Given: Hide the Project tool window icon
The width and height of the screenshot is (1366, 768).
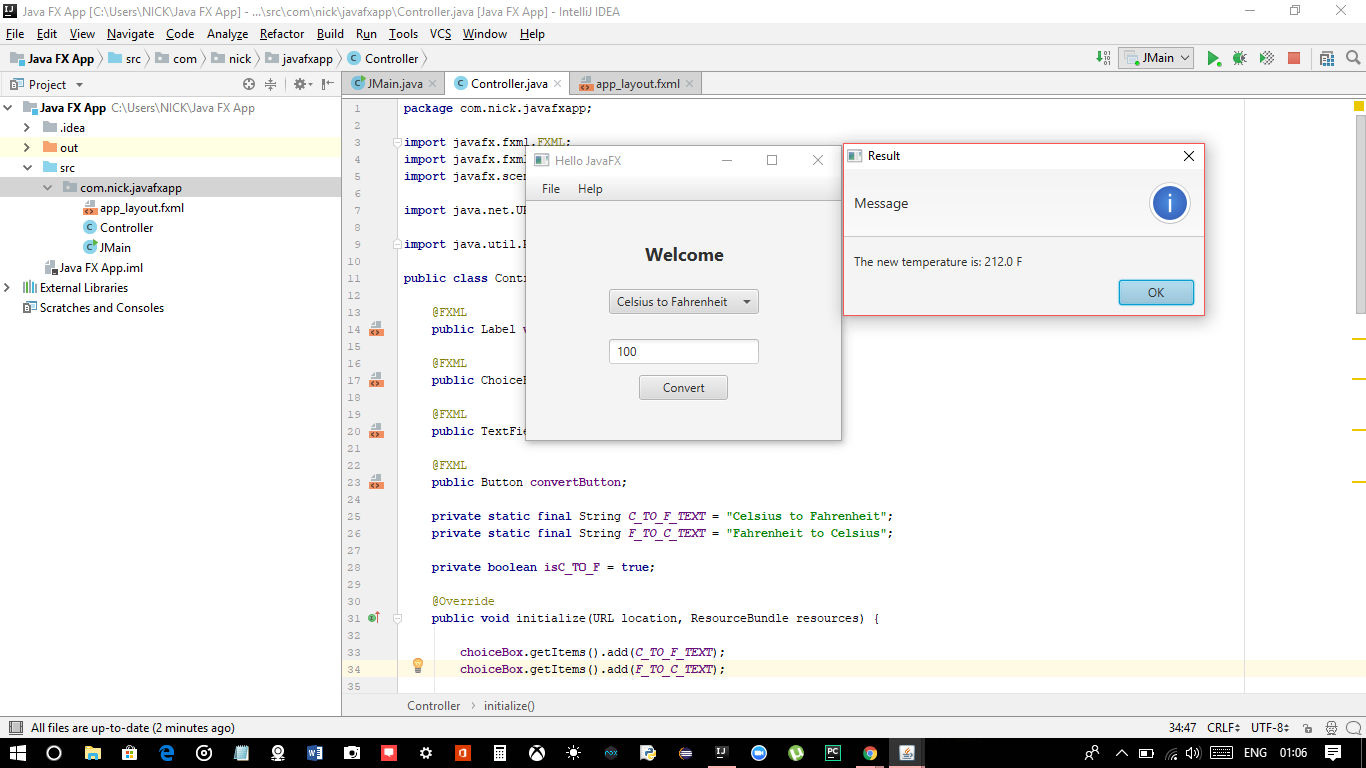Looking at the screenshot, I should (328, 84).
